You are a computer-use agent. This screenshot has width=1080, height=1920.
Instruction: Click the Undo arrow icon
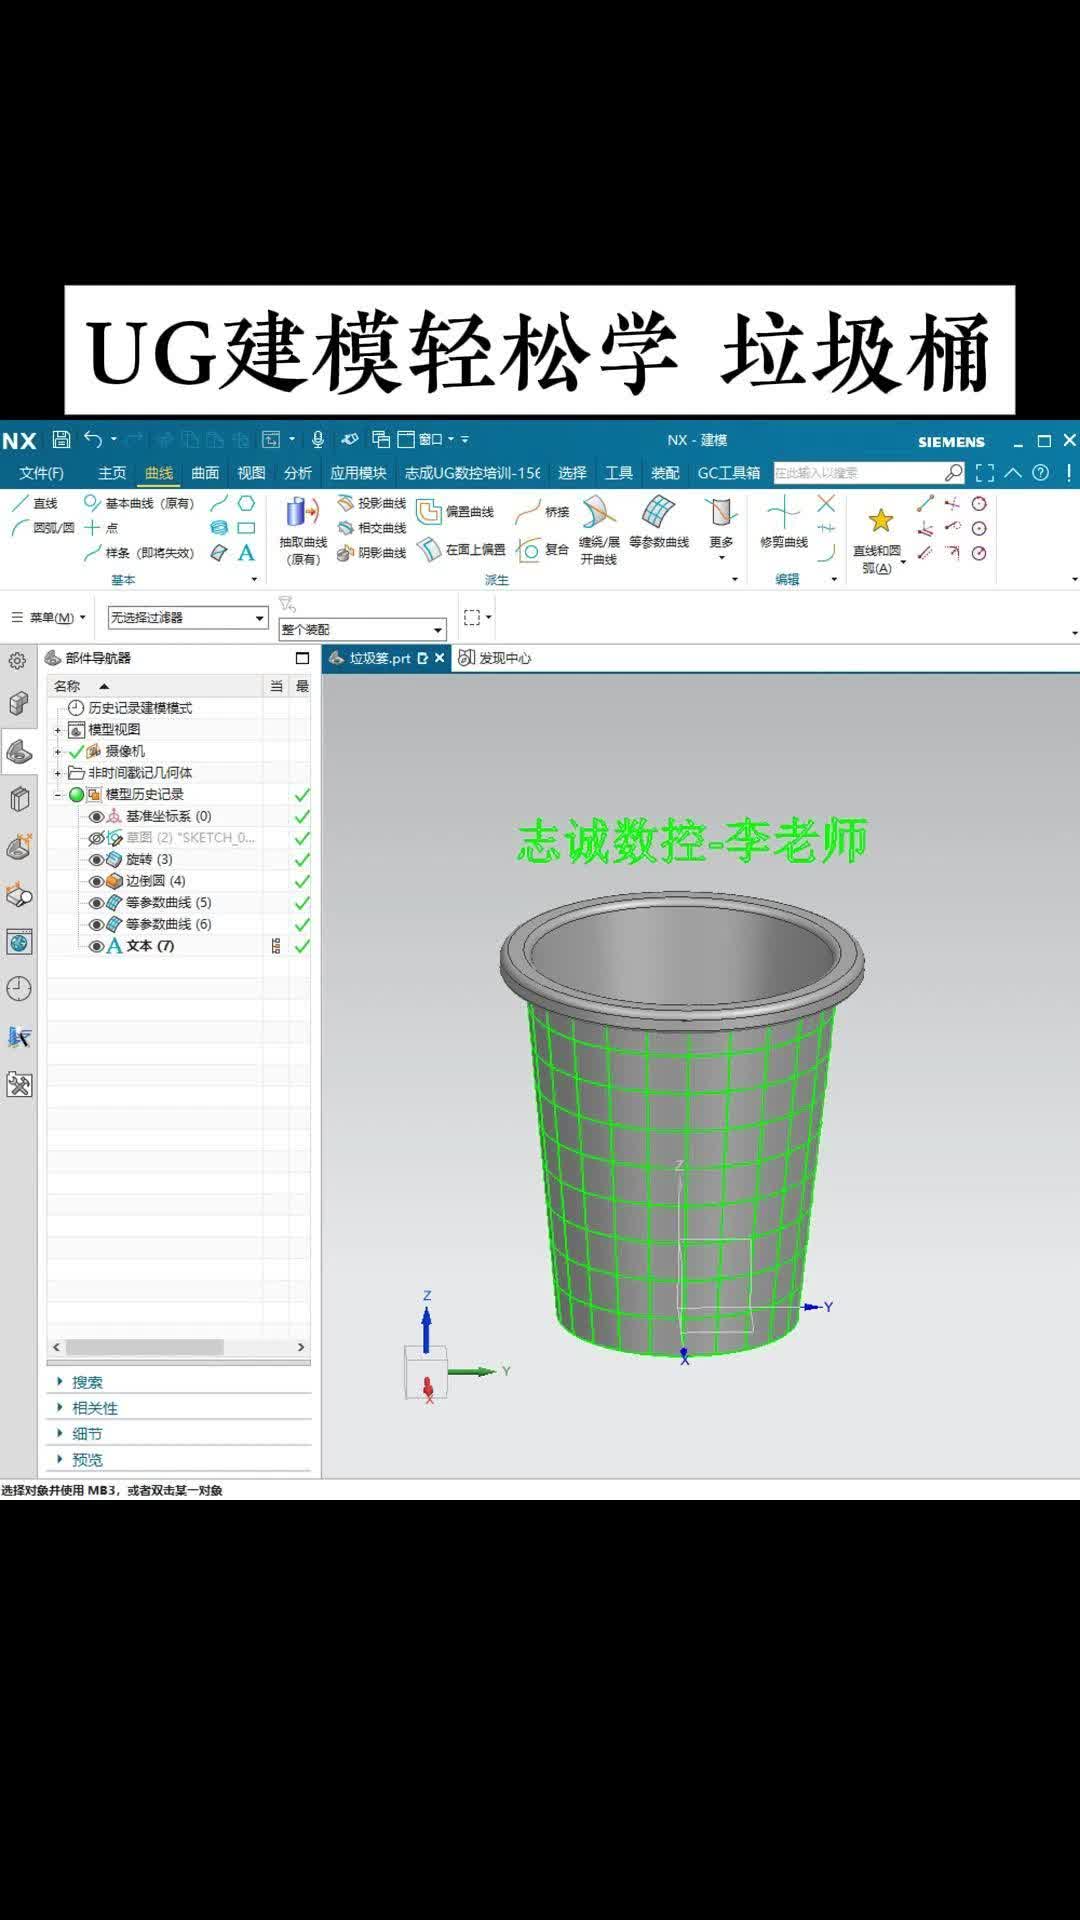click(93, 439)
